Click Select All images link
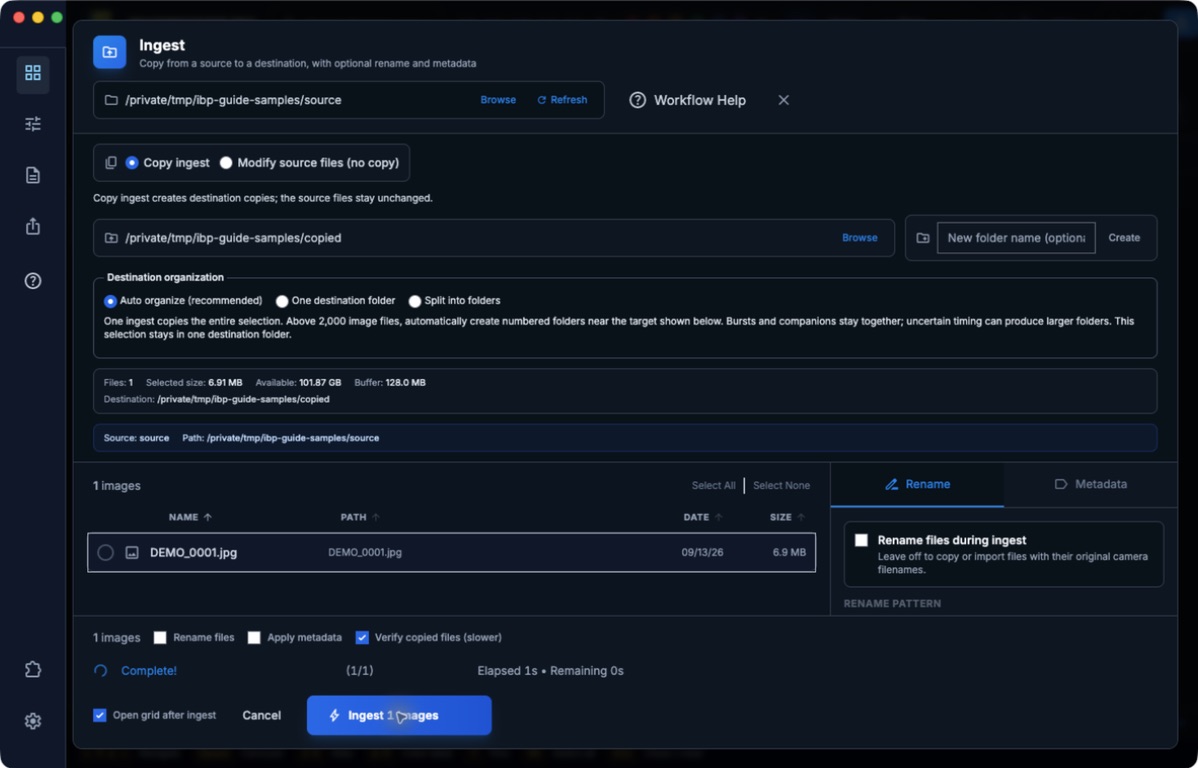 [x=714, y=485]
